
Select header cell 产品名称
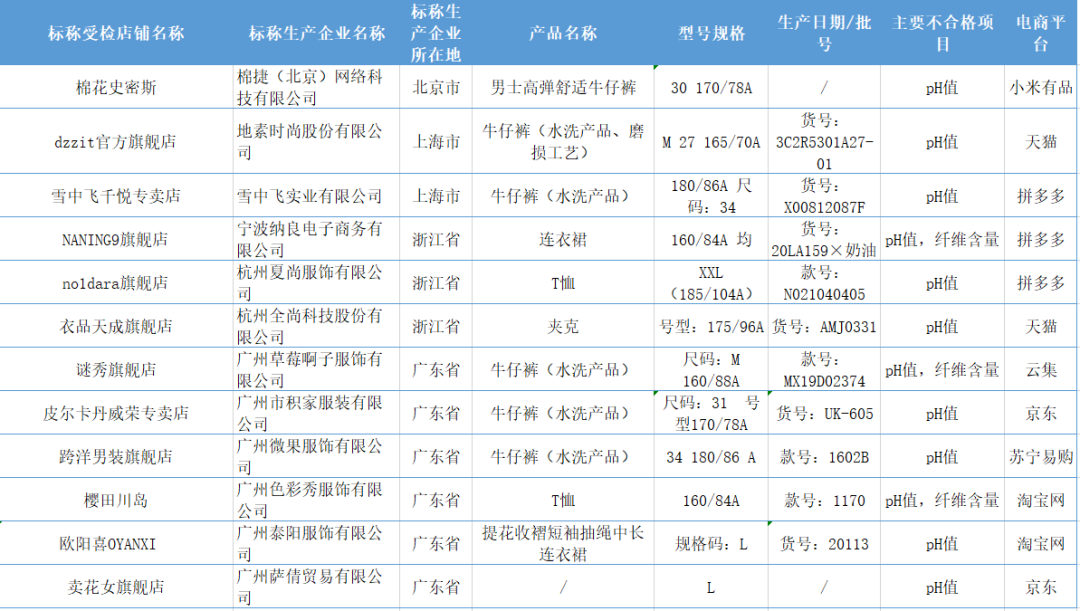563,33
